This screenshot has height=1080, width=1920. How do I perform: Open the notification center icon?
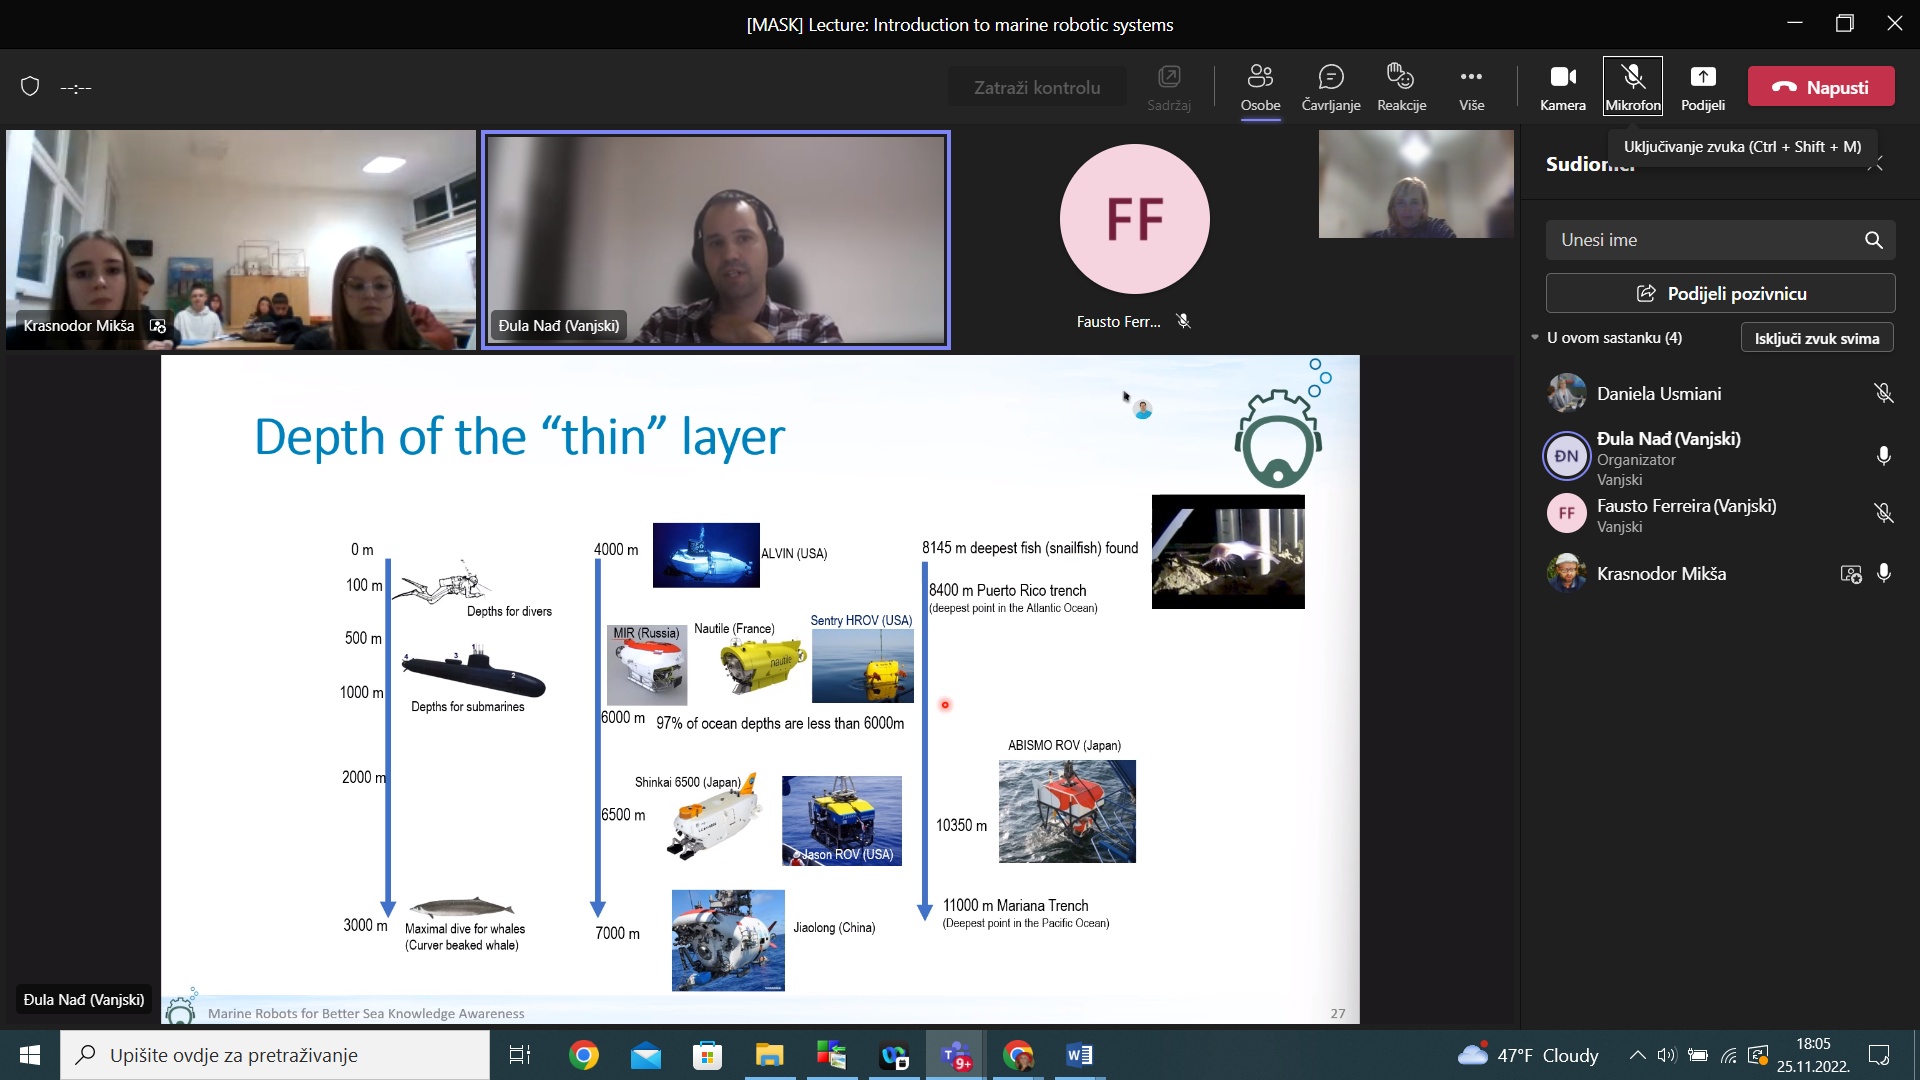point(1879,1055)
